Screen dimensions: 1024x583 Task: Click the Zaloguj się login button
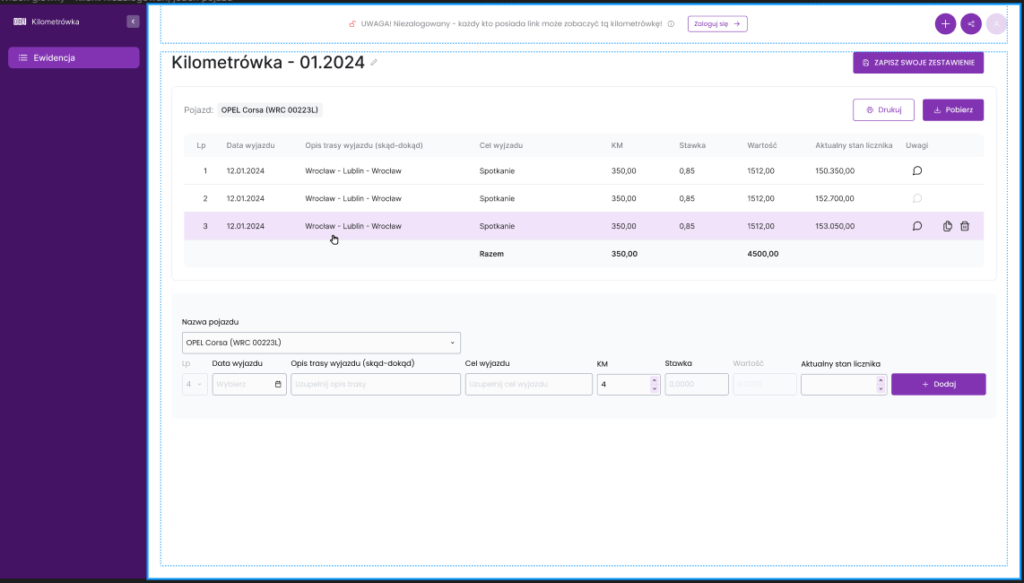(717, 24)
